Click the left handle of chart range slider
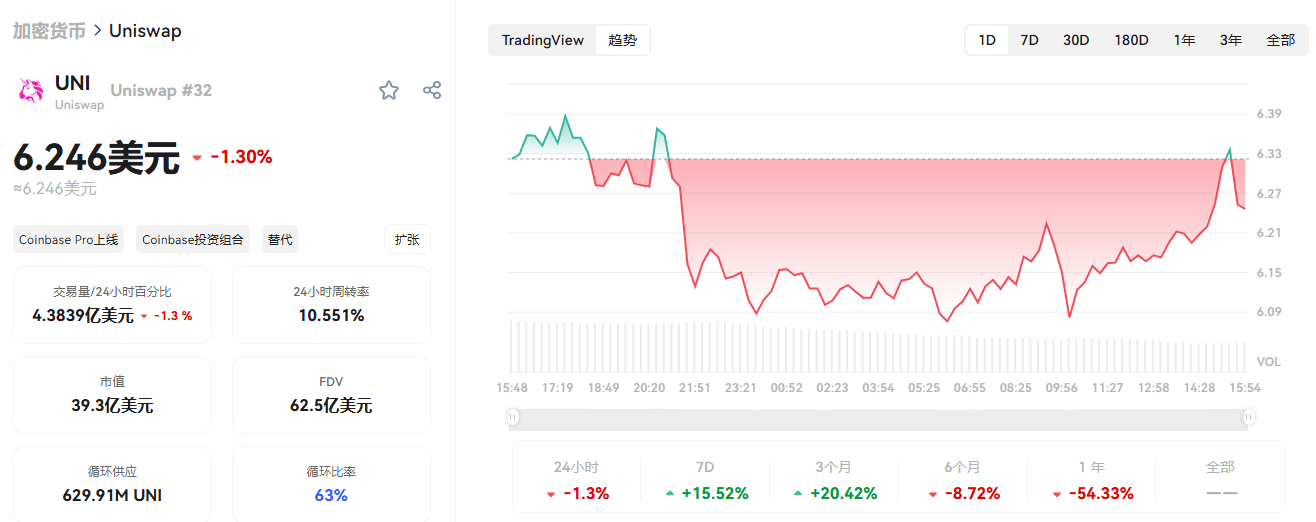Viewport: 1316px width, 522px height. tap(513, 417)
